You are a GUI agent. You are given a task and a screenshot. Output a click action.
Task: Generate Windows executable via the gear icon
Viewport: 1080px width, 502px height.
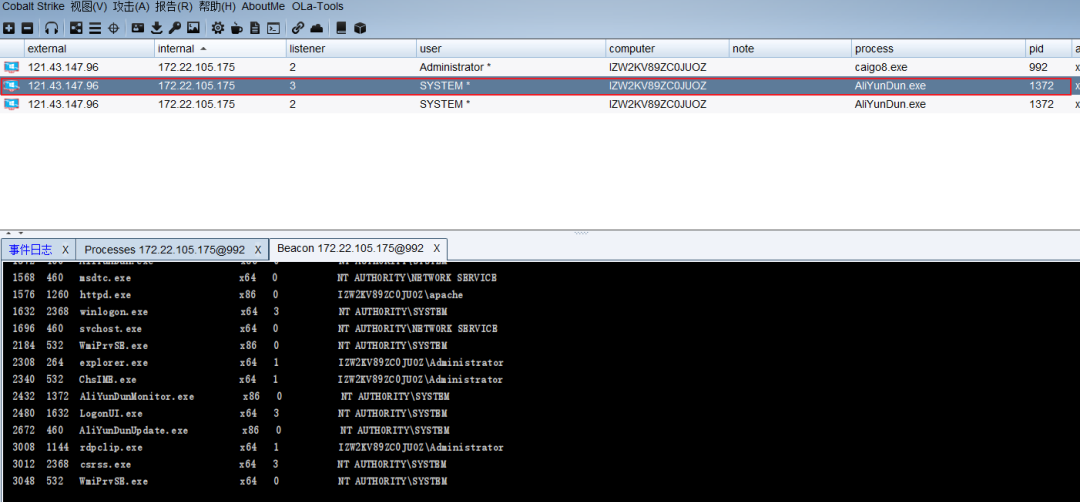tap(218, 28)
